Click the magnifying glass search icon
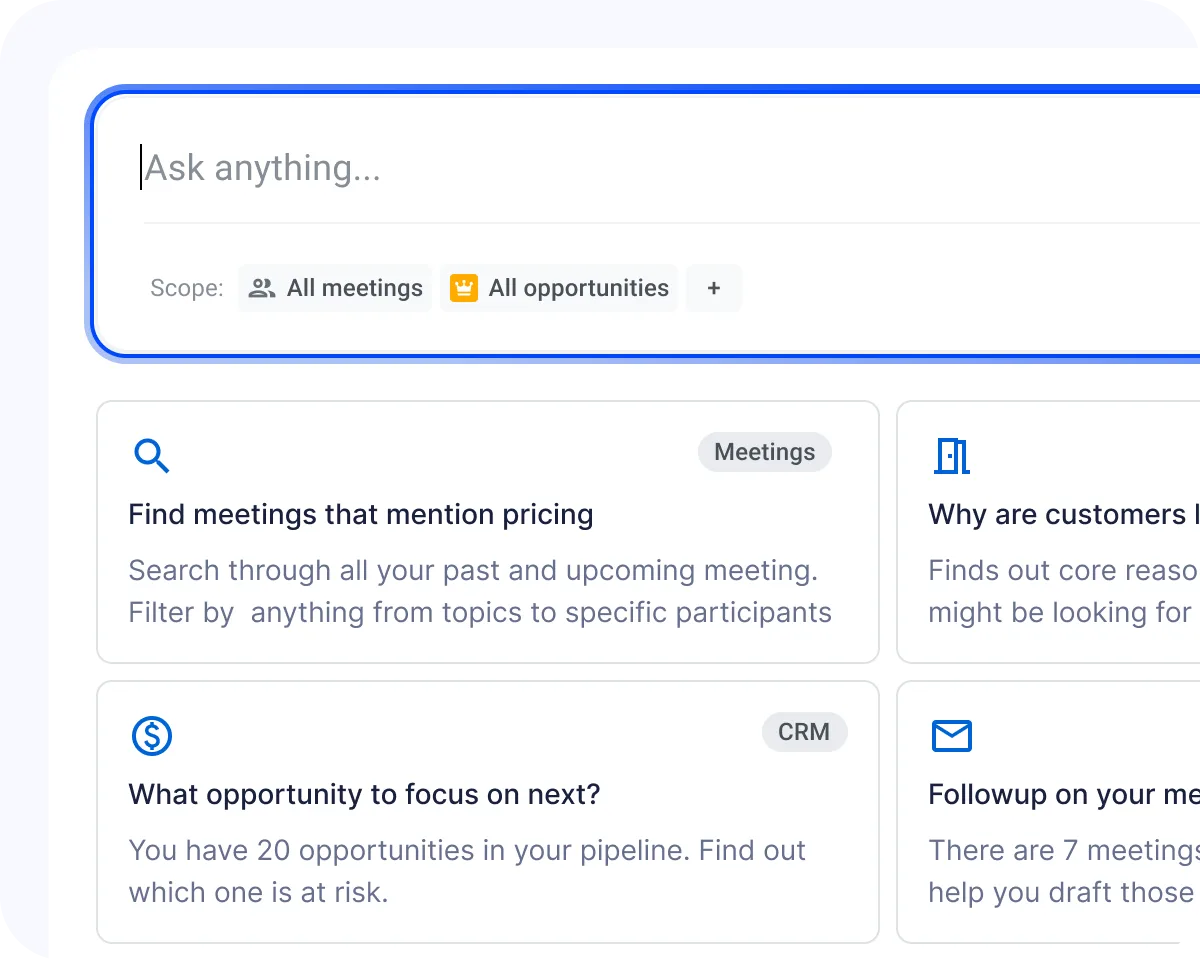Image resolution: width=1200 pixels, height=960 pixels. pos(152,456)
